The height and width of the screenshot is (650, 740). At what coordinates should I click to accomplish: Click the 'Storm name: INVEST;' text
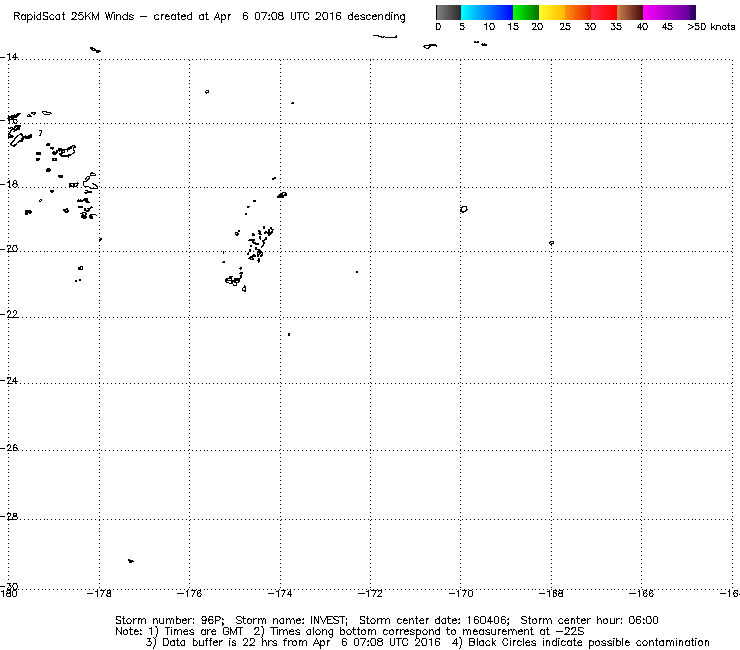(291, 620)
